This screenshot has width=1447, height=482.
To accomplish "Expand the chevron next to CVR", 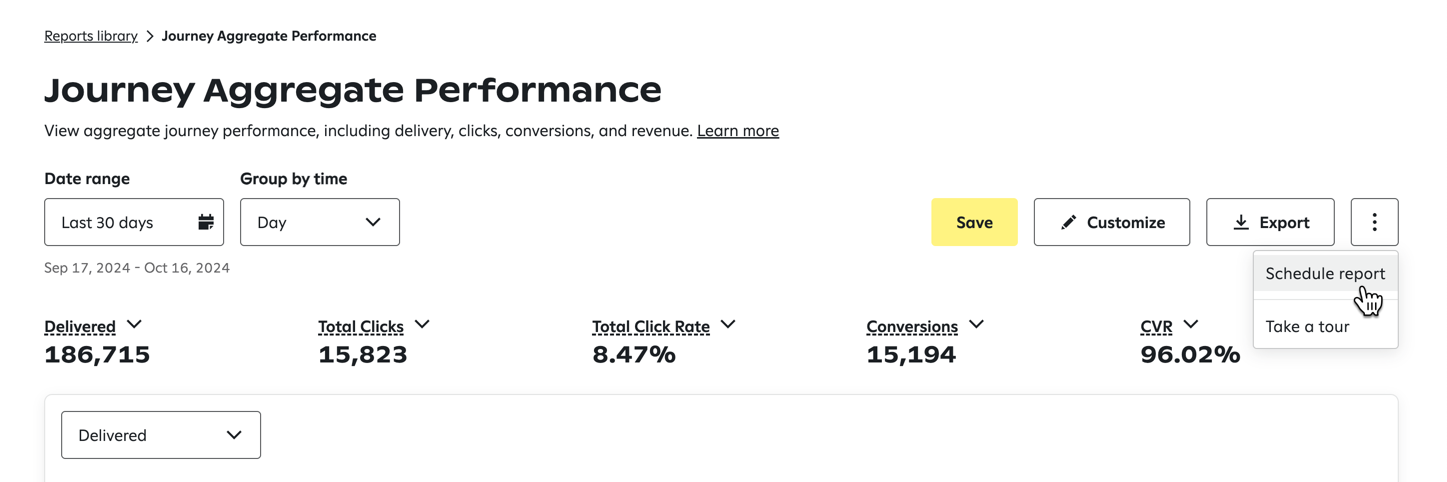I will point(1190,324).
